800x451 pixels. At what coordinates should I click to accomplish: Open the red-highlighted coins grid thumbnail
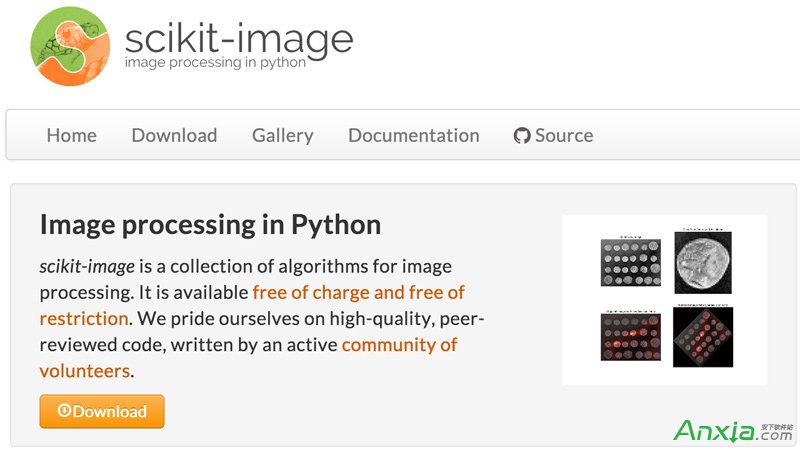[x=631, y=337]
